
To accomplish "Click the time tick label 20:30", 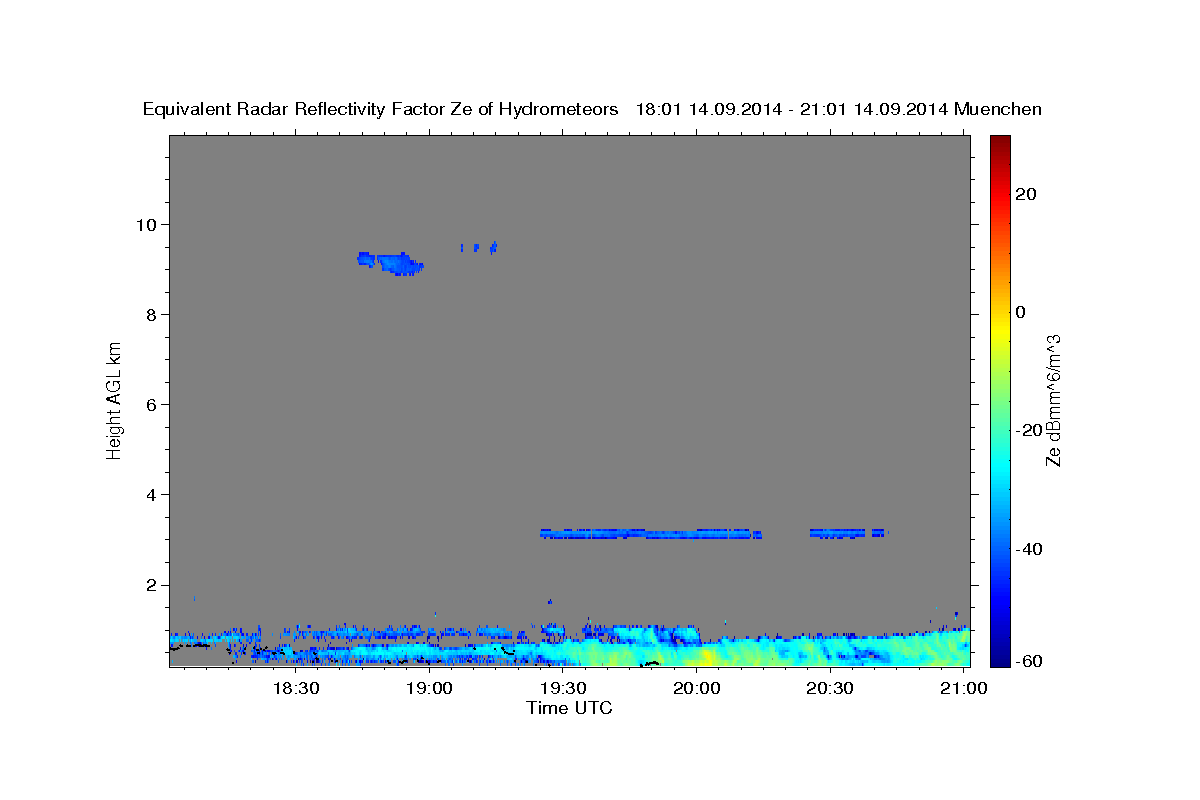I will [830, 688].
